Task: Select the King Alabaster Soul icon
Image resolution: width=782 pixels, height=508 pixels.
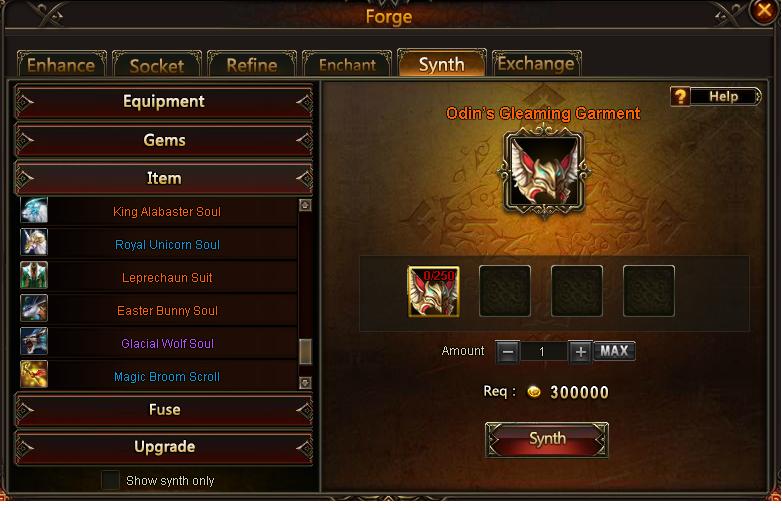Action: coord(34,210)
